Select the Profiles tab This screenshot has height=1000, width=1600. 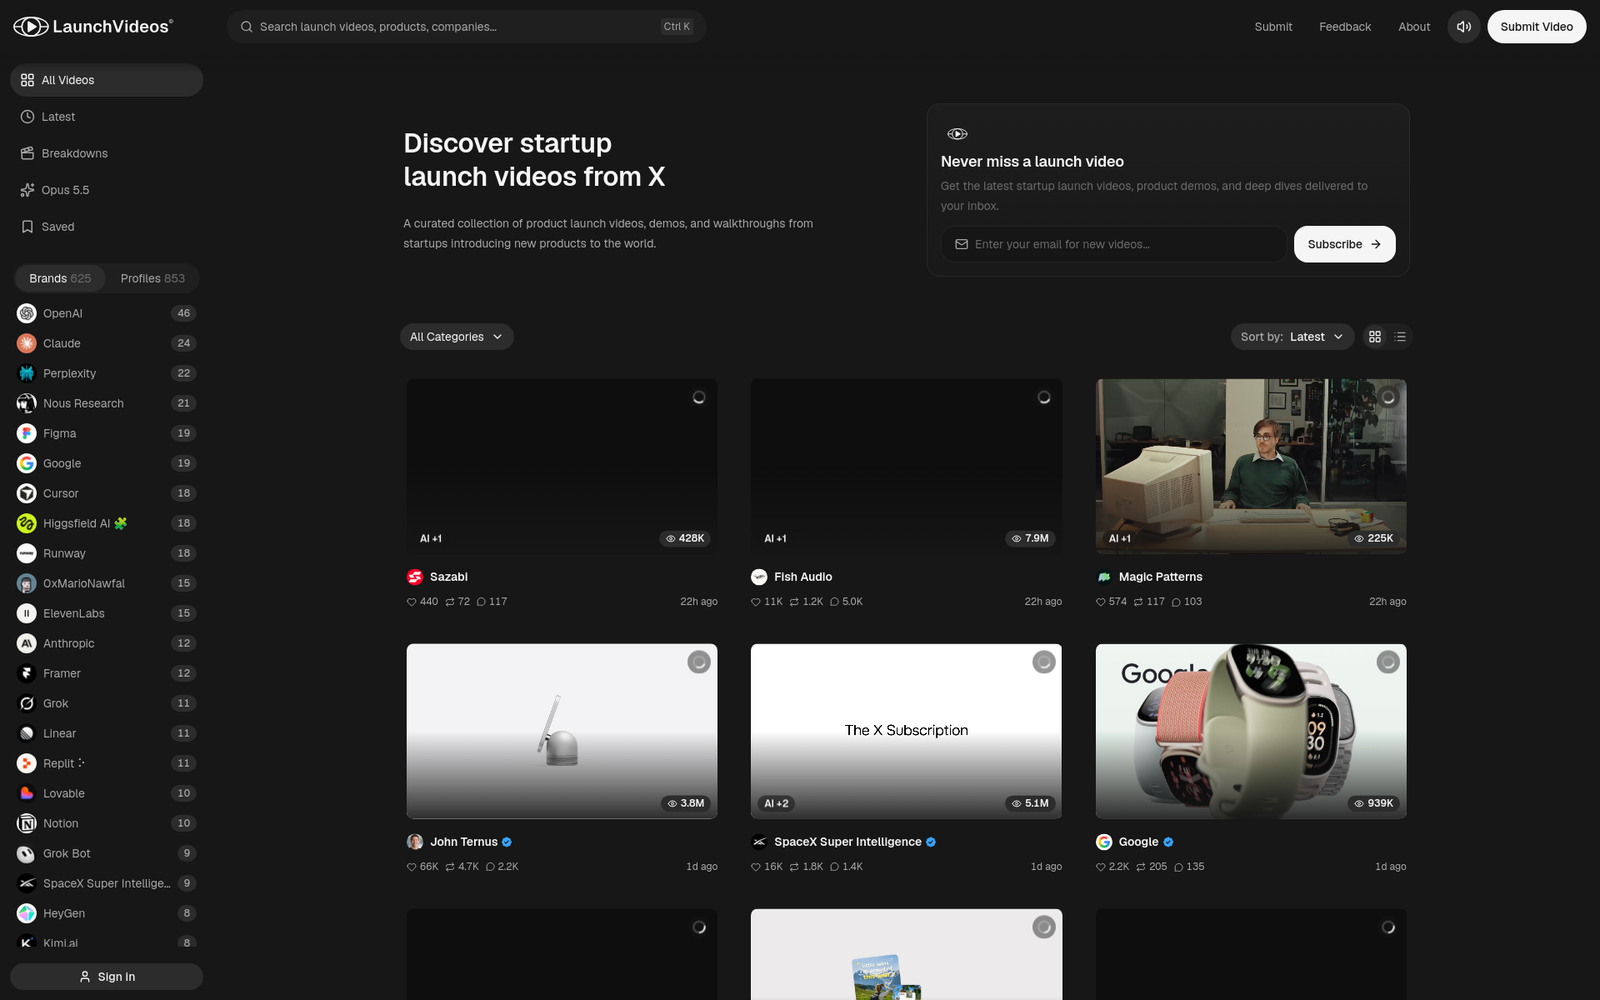(x=152, y=278)
